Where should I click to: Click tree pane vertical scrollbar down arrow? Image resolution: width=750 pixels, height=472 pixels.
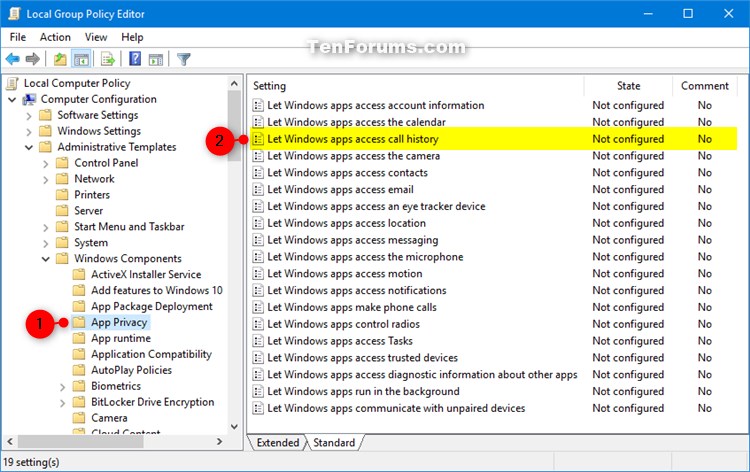234,427
